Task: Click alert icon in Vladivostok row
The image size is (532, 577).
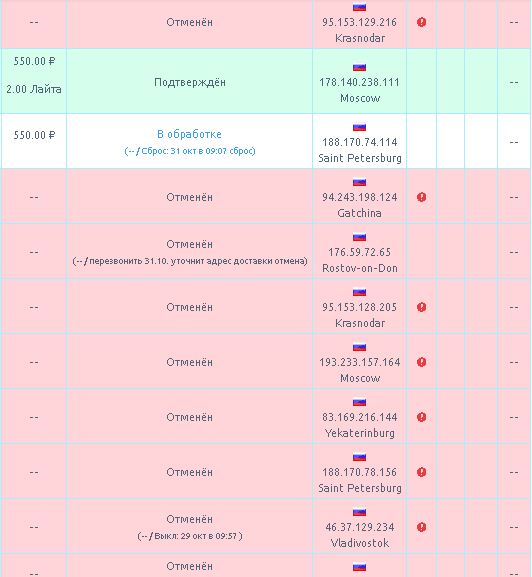Action: pyautogui.click(x=421, y=527)
